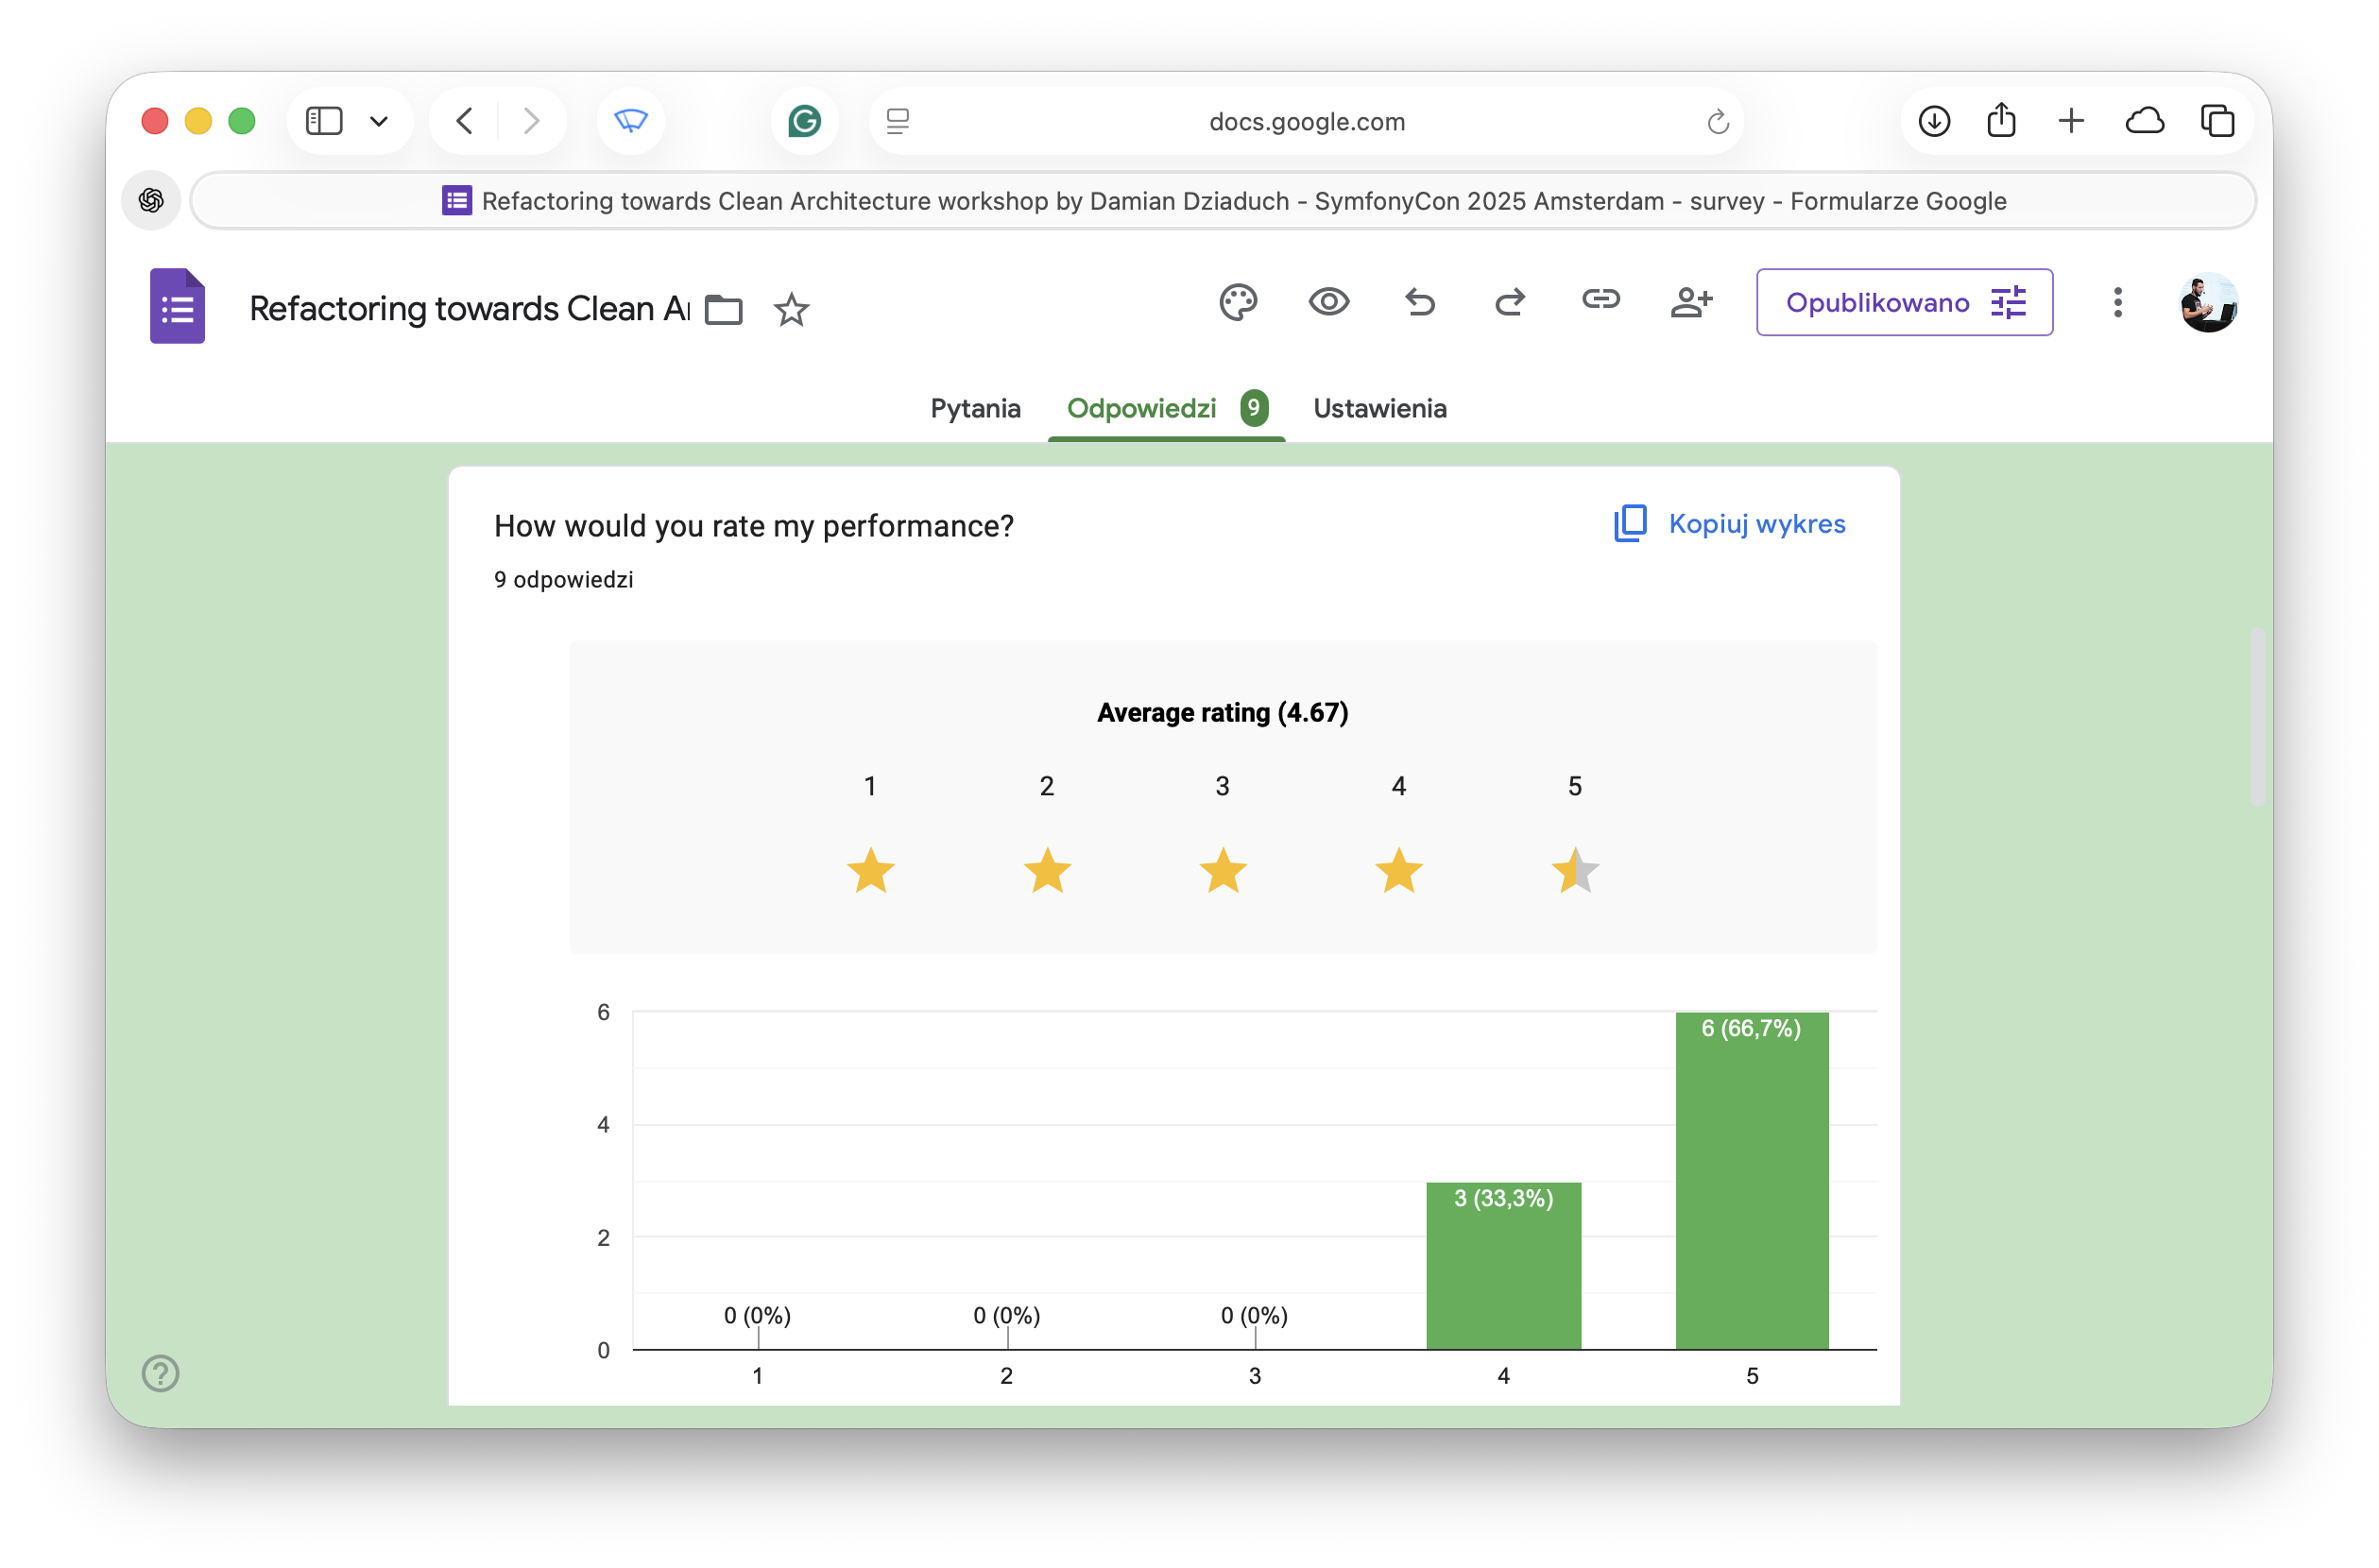
Task: Add collaborators with person-plus icon
Action: [1691, 302]
